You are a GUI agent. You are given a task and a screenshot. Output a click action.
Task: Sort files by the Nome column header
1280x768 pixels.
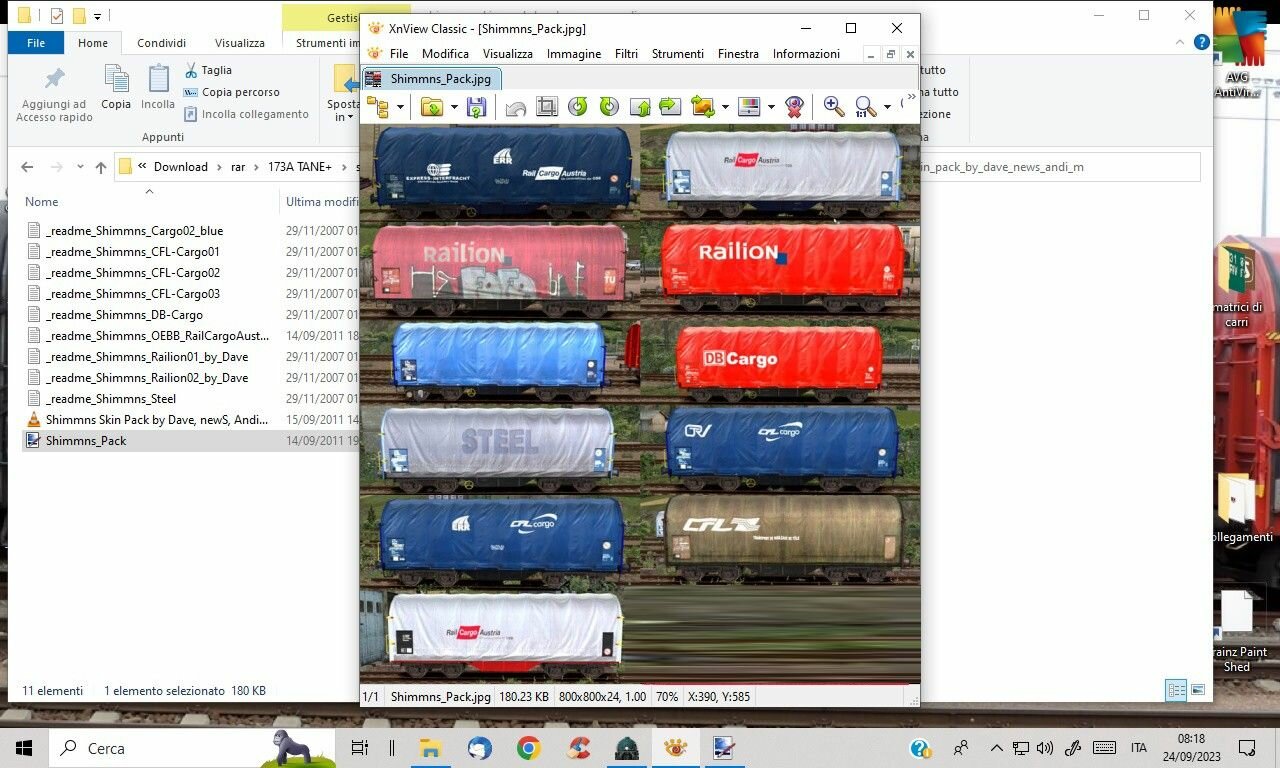(42, 202)
